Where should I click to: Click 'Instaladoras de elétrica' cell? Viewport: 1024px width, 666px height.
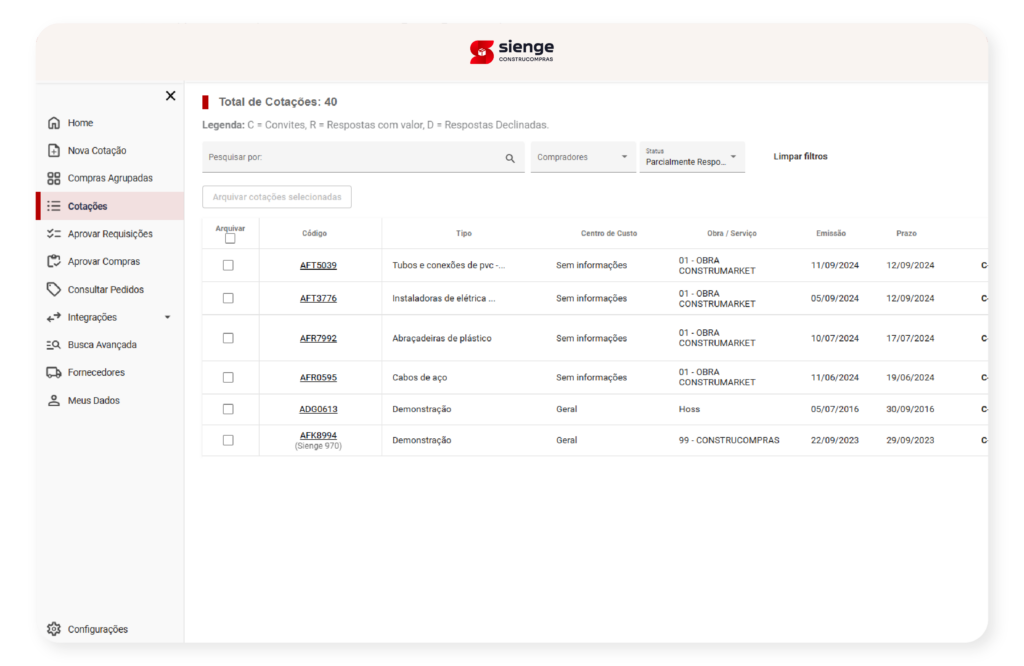pyautogui.click(x=443, y=298)
